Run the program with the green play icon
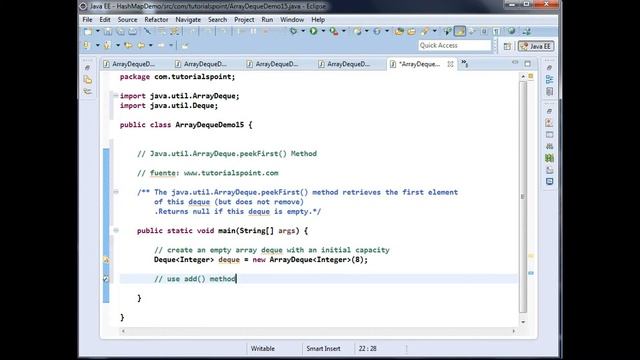 click(x=313, y=31)
